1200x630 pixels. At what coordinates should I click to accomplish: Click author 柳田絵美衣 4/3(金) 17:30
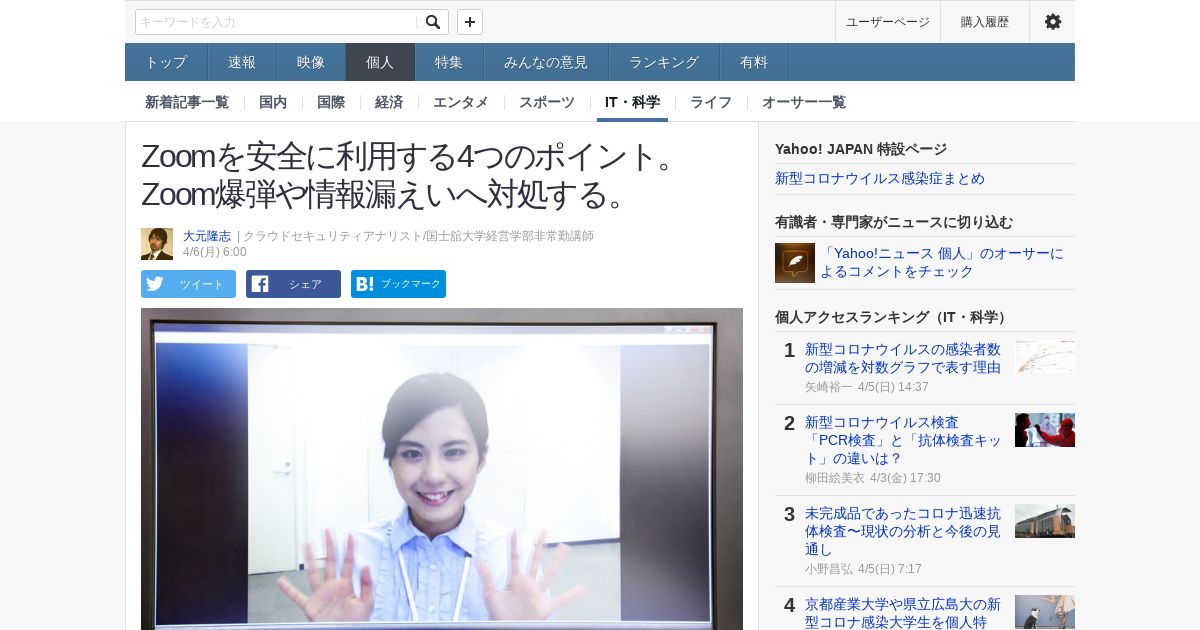873,478
